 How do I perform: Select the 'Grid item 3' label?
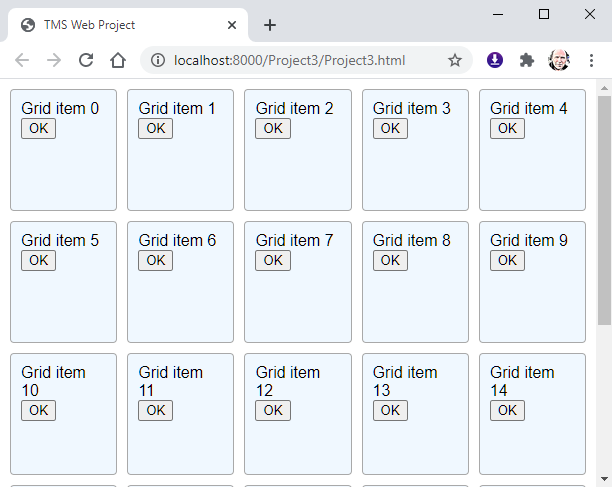412,108
